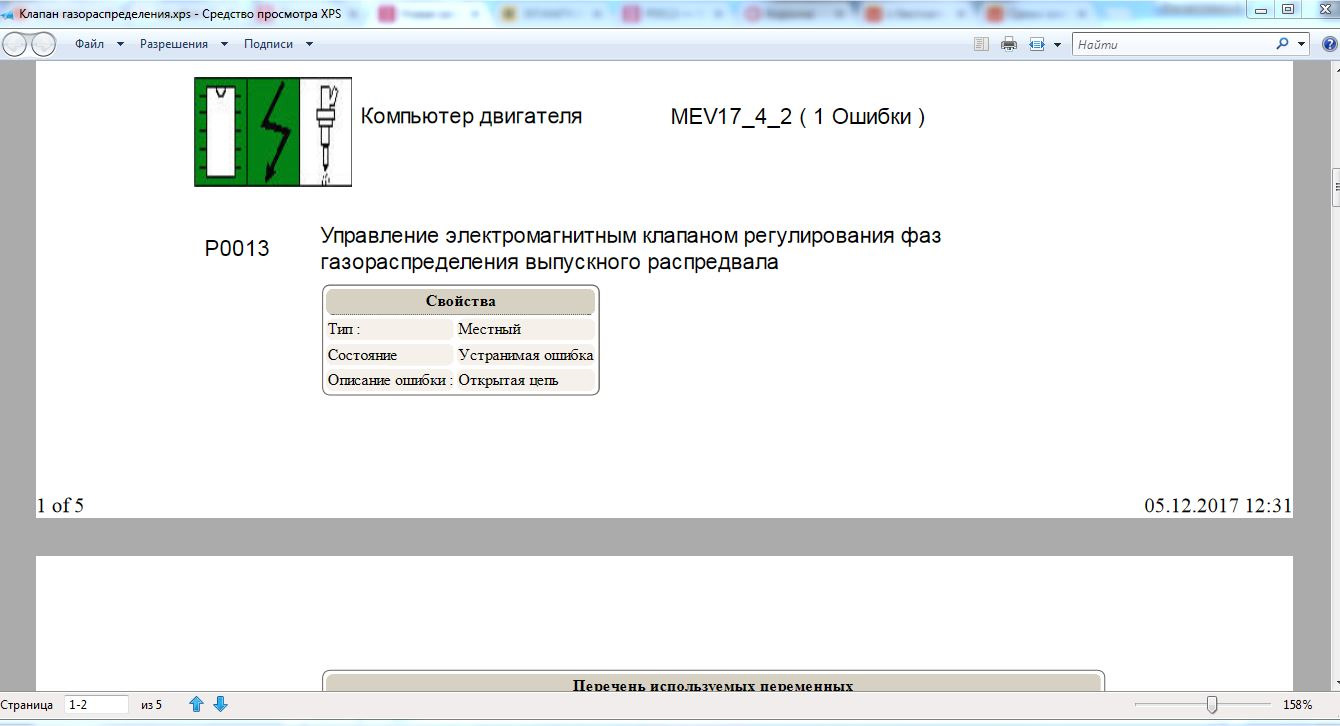
Task: Click the '1 of 5' page footer text
Action: point(60,505)
